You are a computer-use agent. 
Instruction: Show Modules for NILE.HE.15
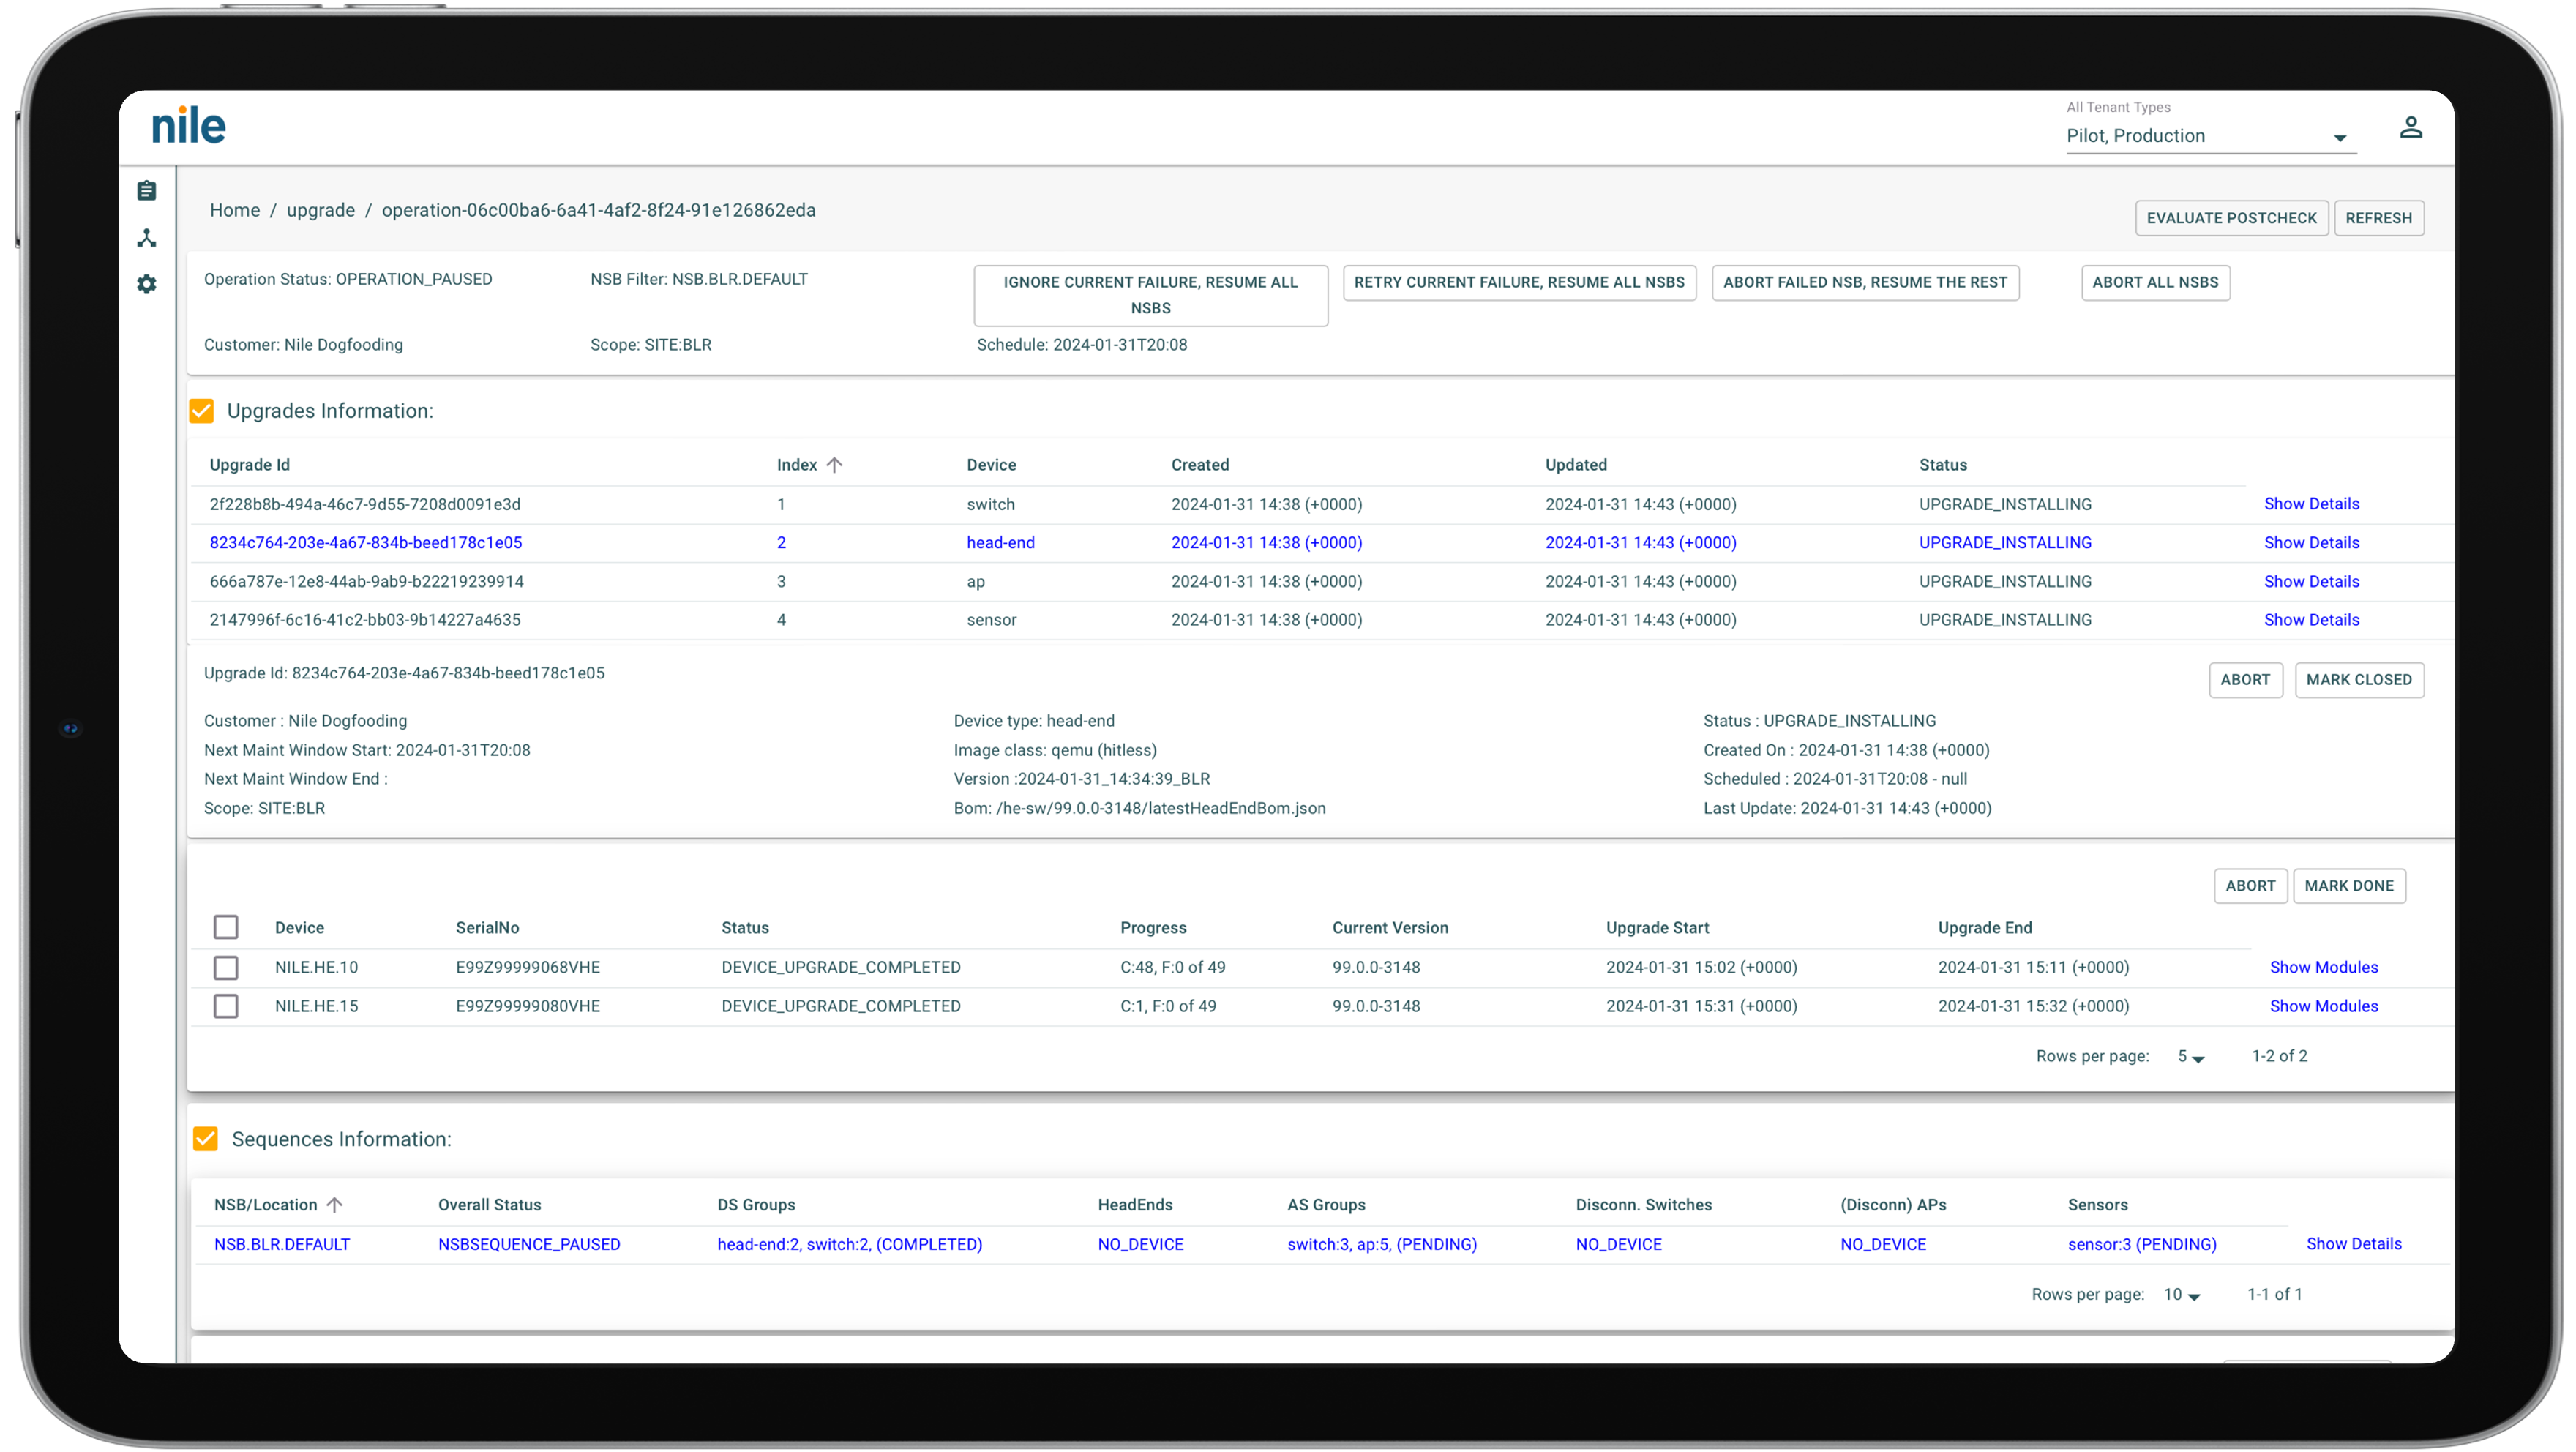2324,1006
